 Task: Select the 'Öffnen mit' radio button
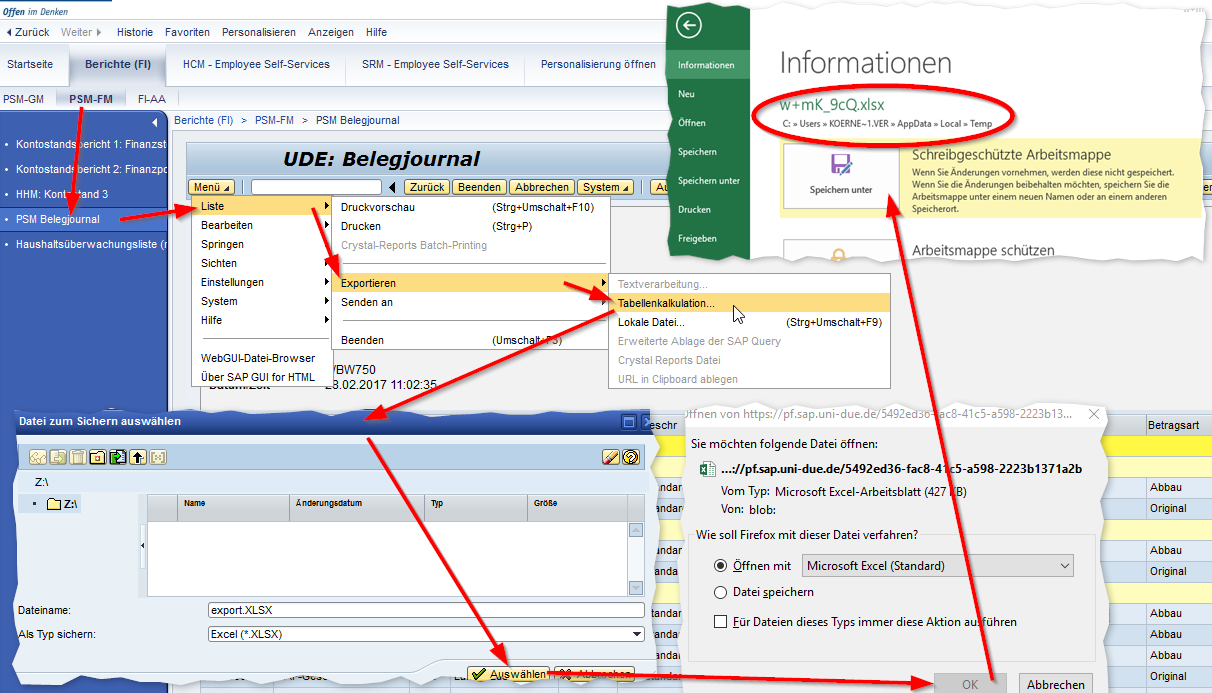click(x=721, y=566)
